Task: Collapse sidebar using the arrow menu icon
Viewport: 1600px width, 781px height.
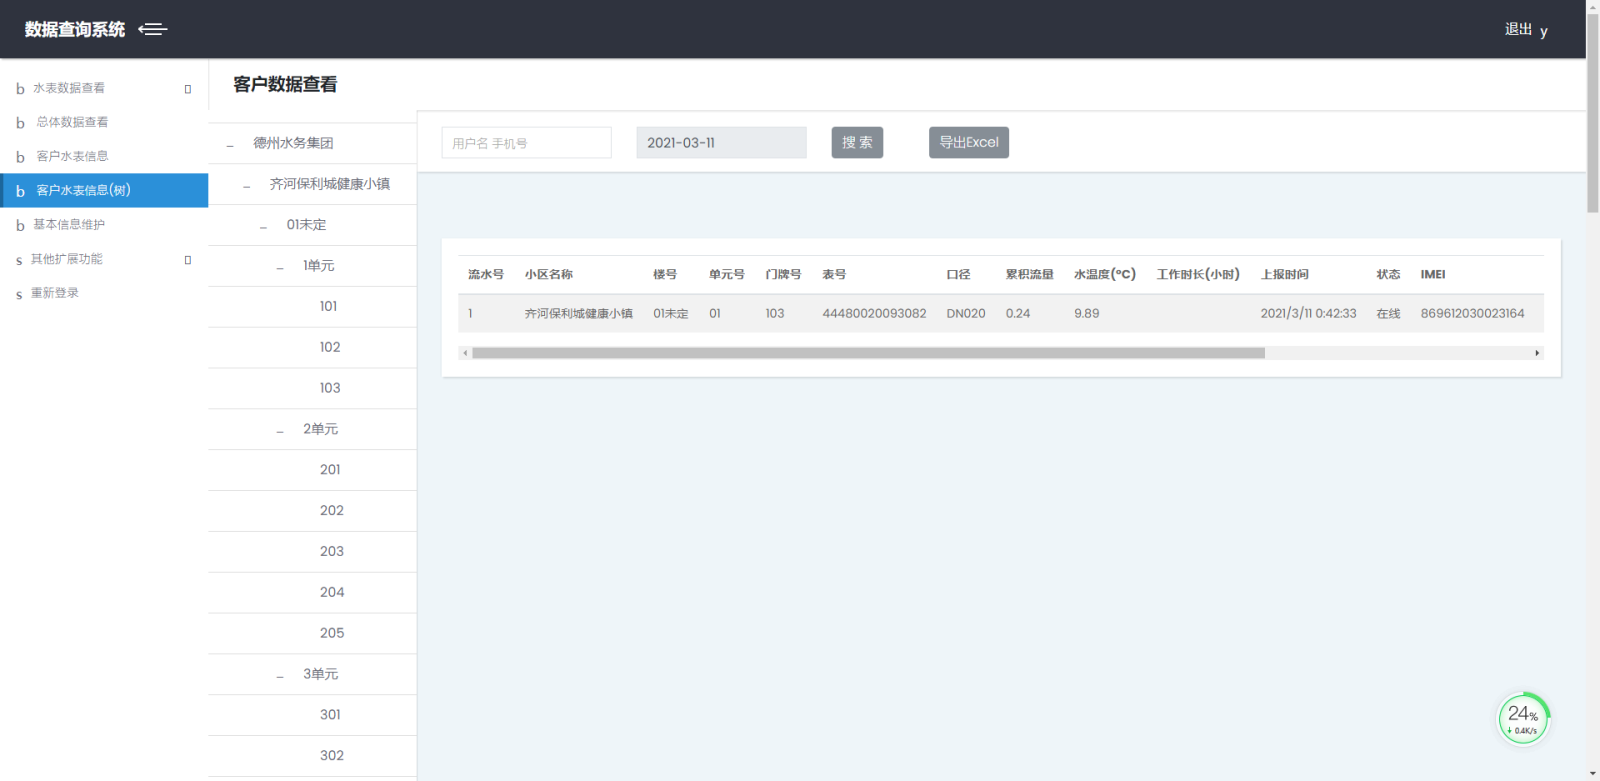Action: tap(153, 30)
